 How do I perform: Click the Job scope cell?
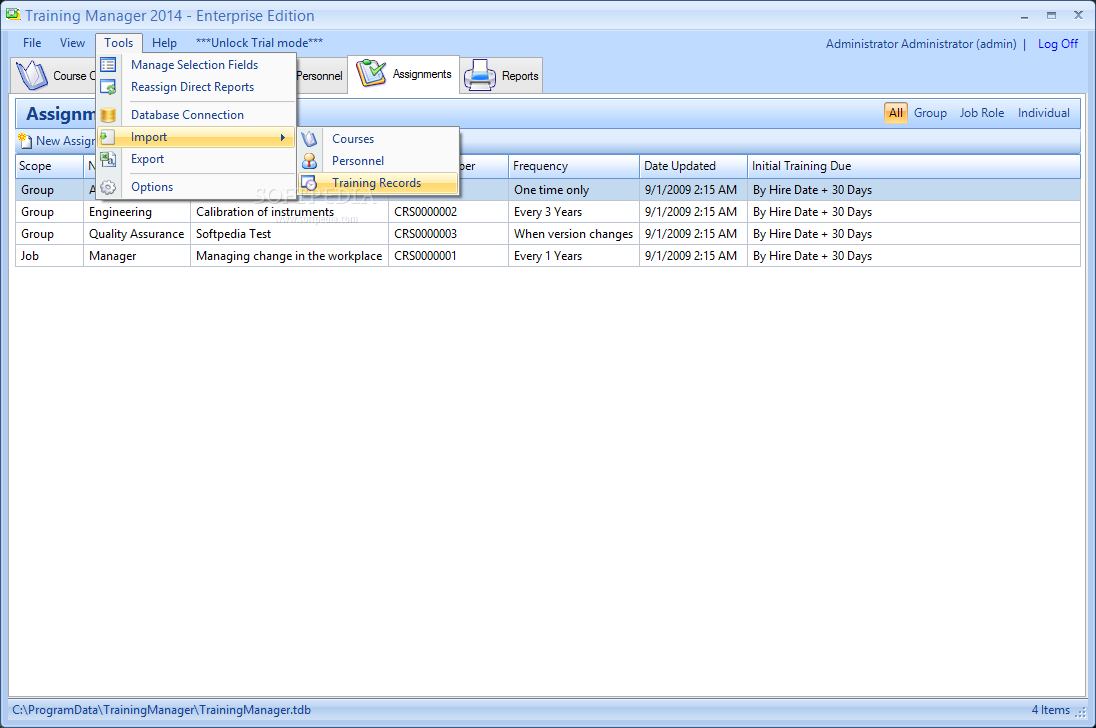49,256
